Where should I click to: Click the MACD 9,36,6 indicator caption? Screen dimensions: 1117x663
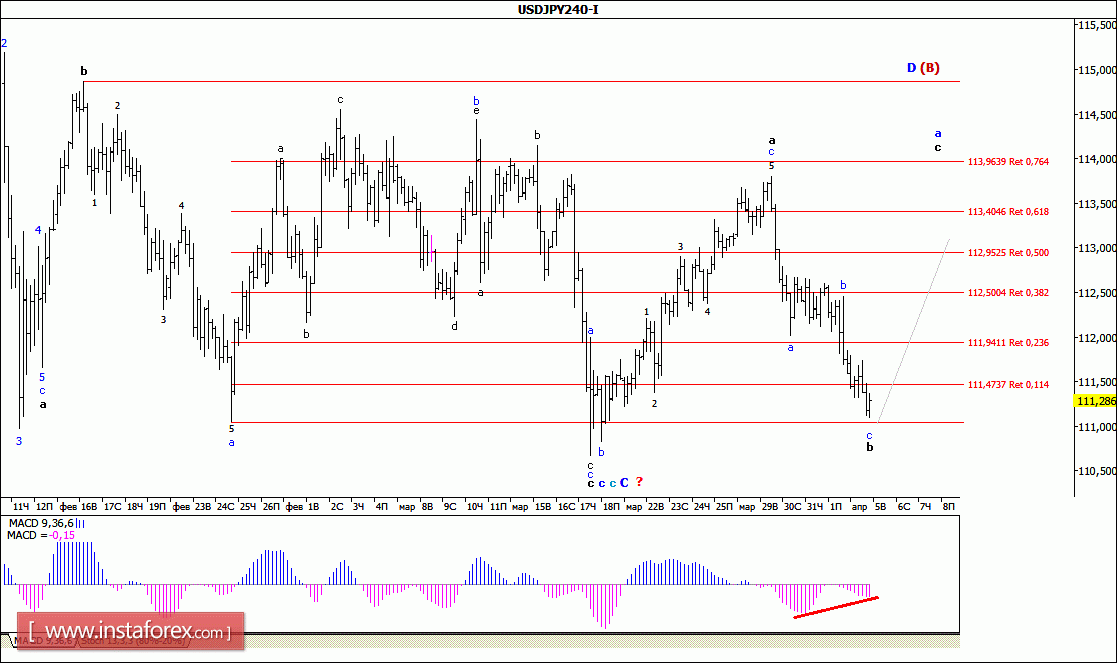[41, 523]
